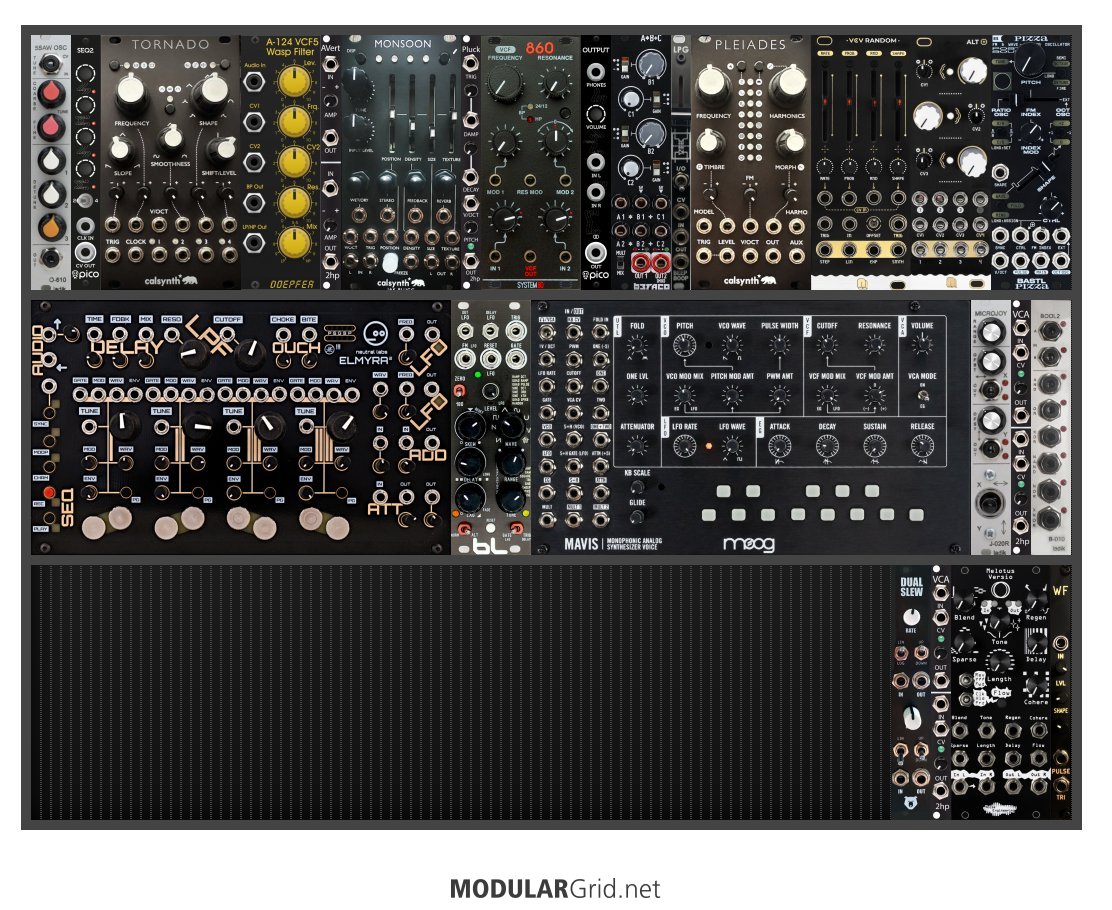The width and height of the screenshot is (1112, 910).
Task: Click the Mavis GLIDE knob
Action: (637, 518)
